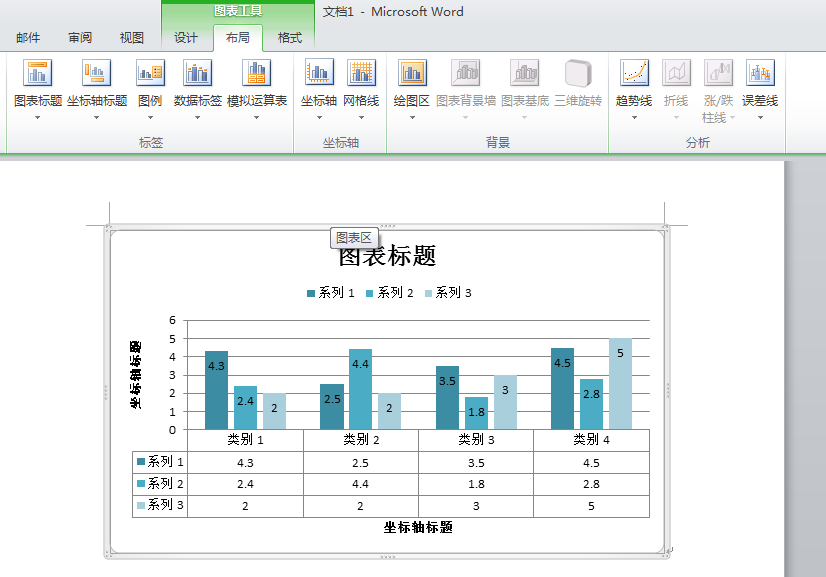The height and width of the screenshot is (577, 826).
Task: Click the 3.5 cell in 系列 1 row
Action: 476,463
